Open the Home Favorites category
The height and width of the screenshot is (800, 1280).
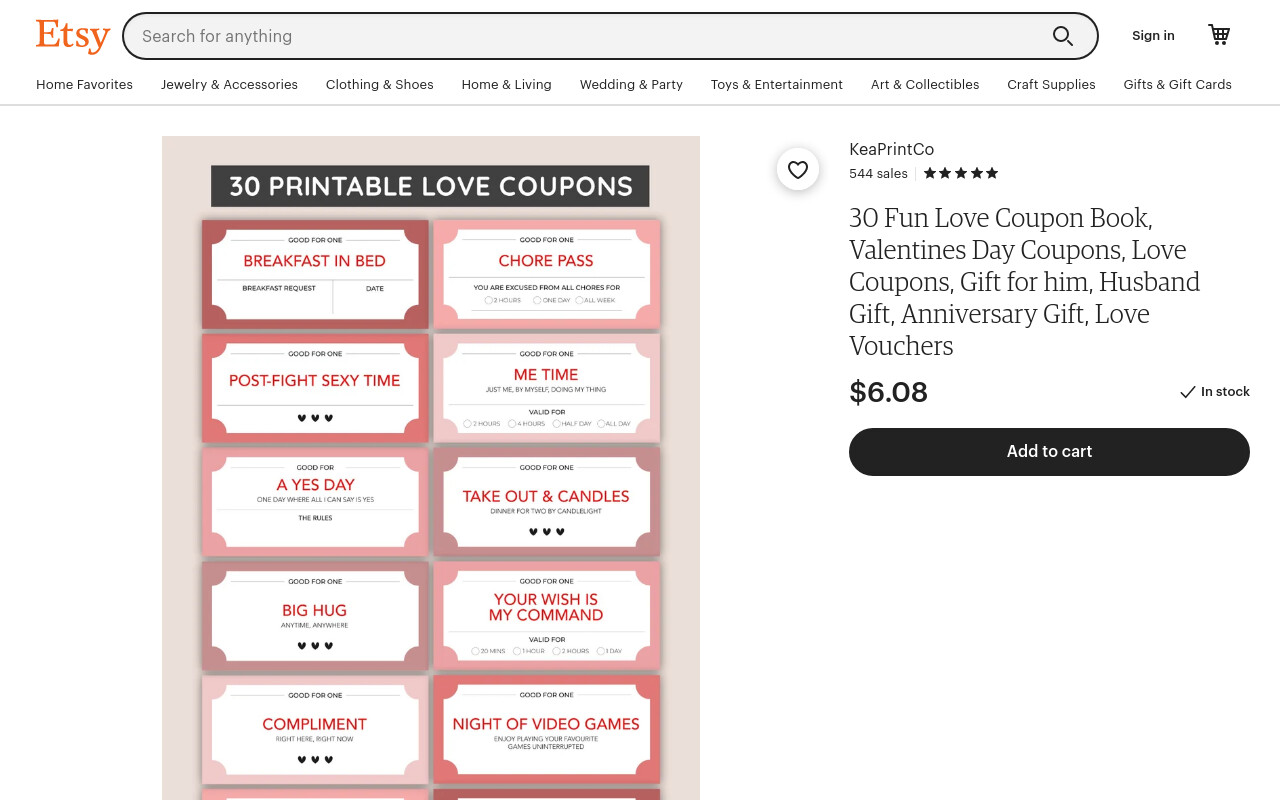coord(84,85)
